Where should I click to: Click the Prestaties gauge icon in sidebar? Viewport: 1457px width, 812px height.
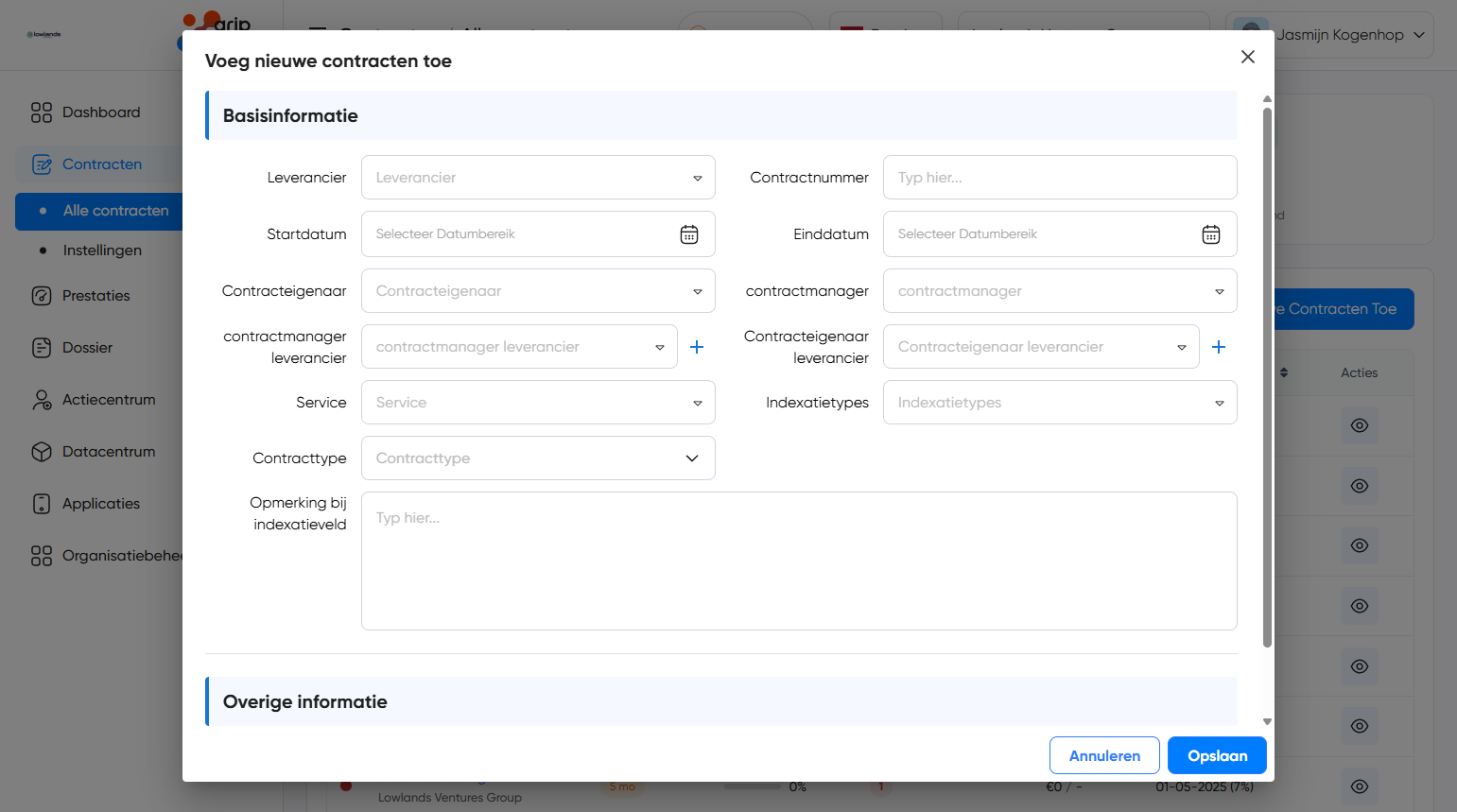click(41, 296)
